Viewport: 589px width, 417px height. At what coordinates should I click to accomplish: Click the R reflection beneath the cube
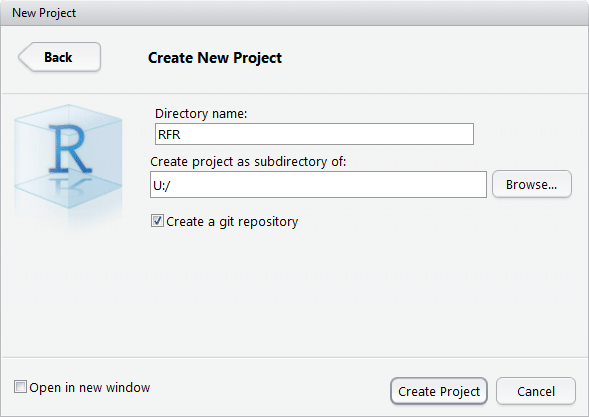70,186
